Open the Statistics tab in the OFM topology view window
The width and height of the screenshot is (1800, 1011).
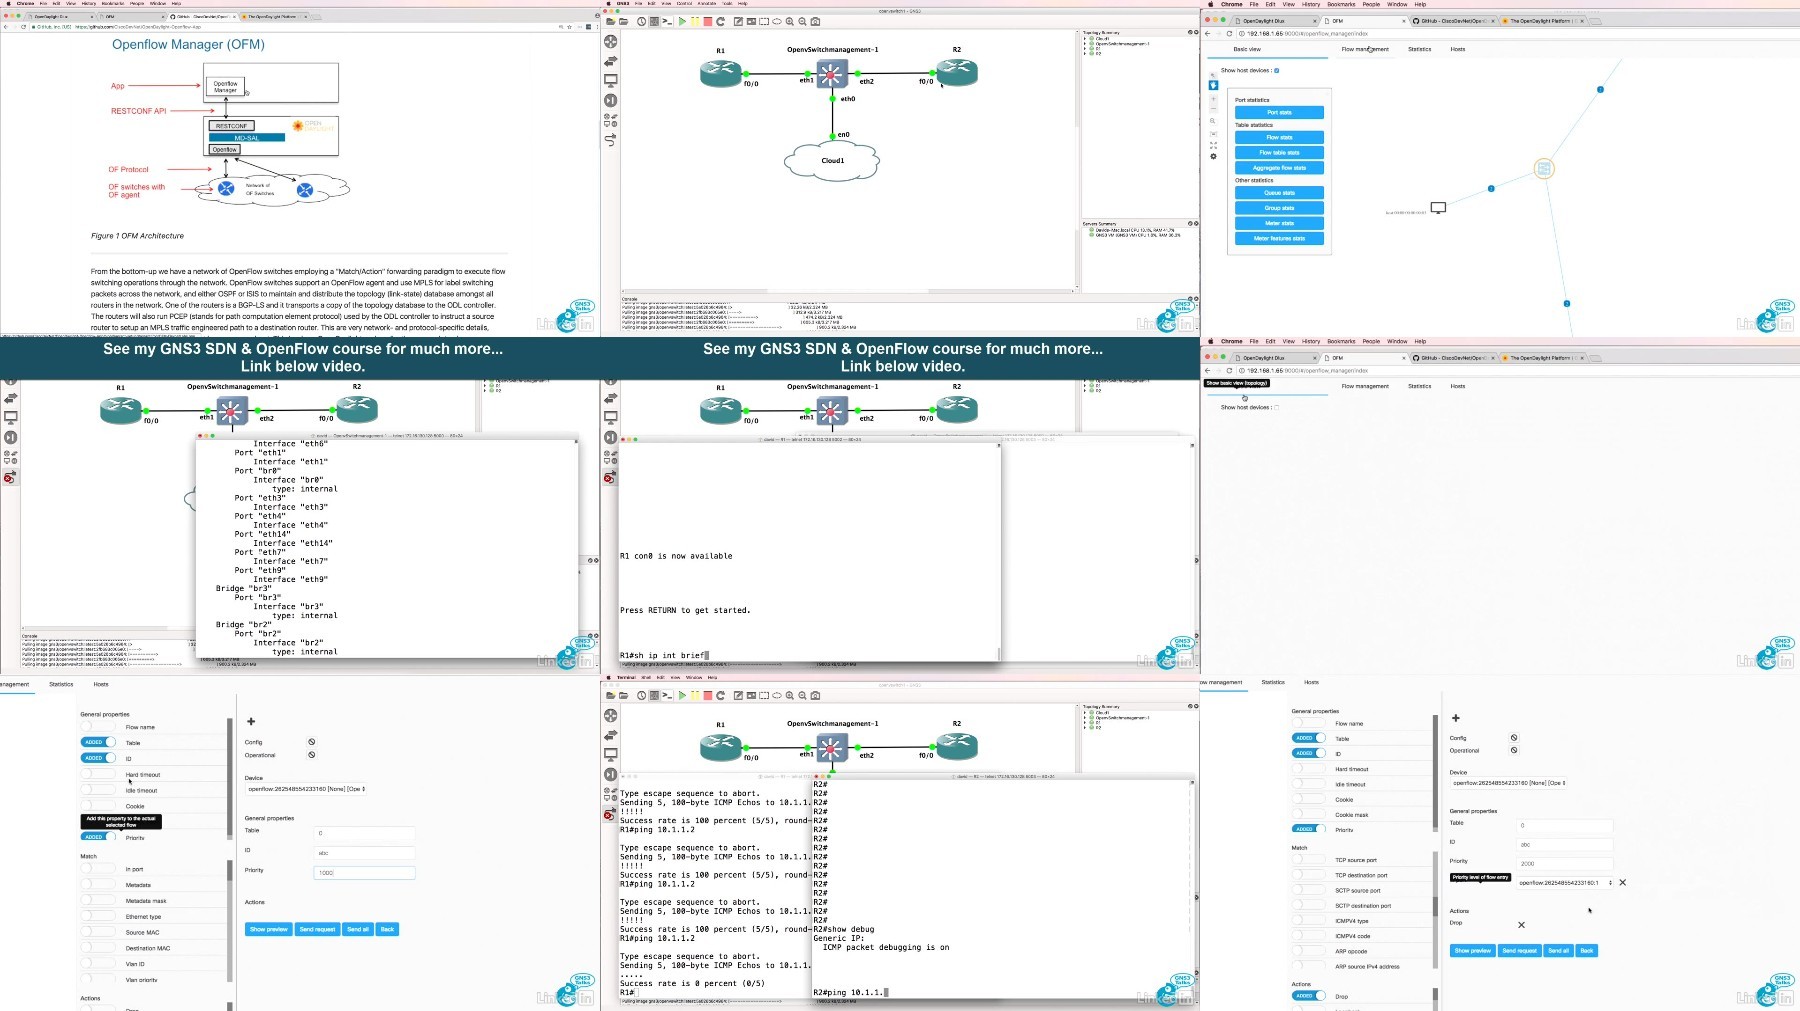pos(1420,49)
